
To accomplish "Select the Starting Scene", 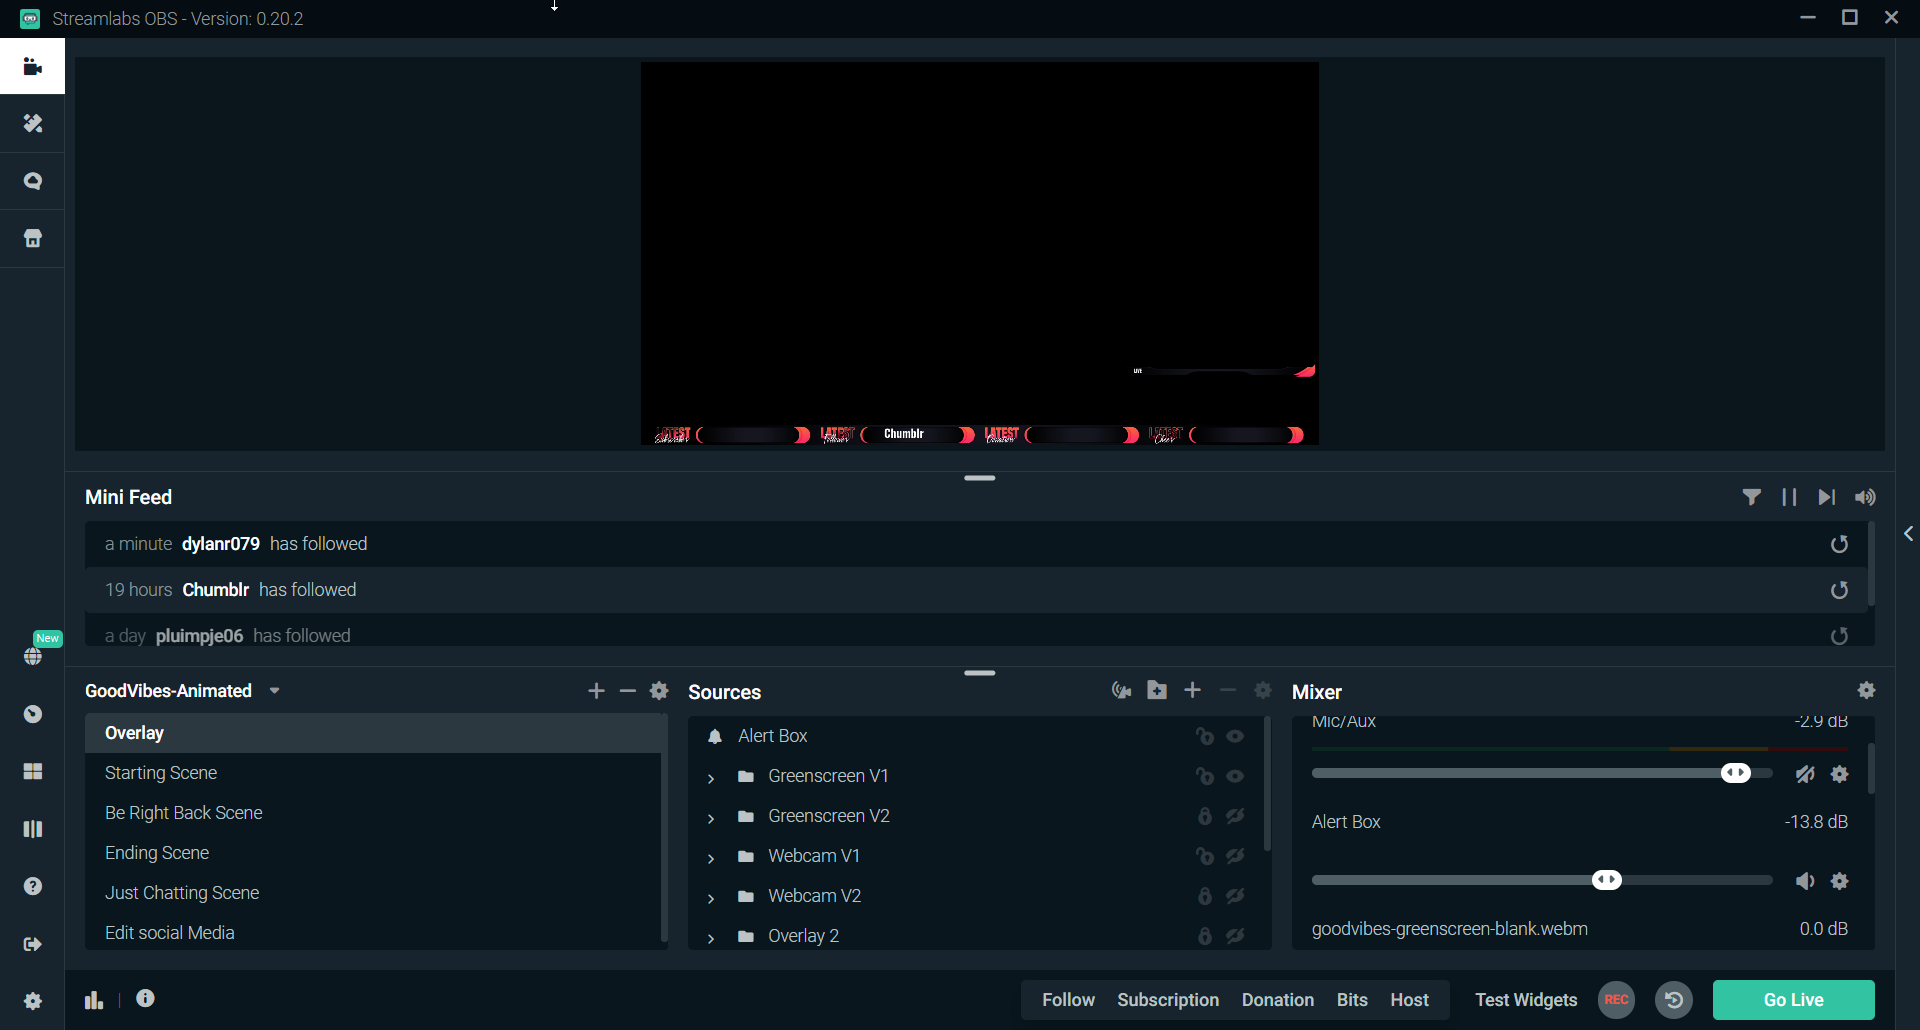I will click(161, 773).
